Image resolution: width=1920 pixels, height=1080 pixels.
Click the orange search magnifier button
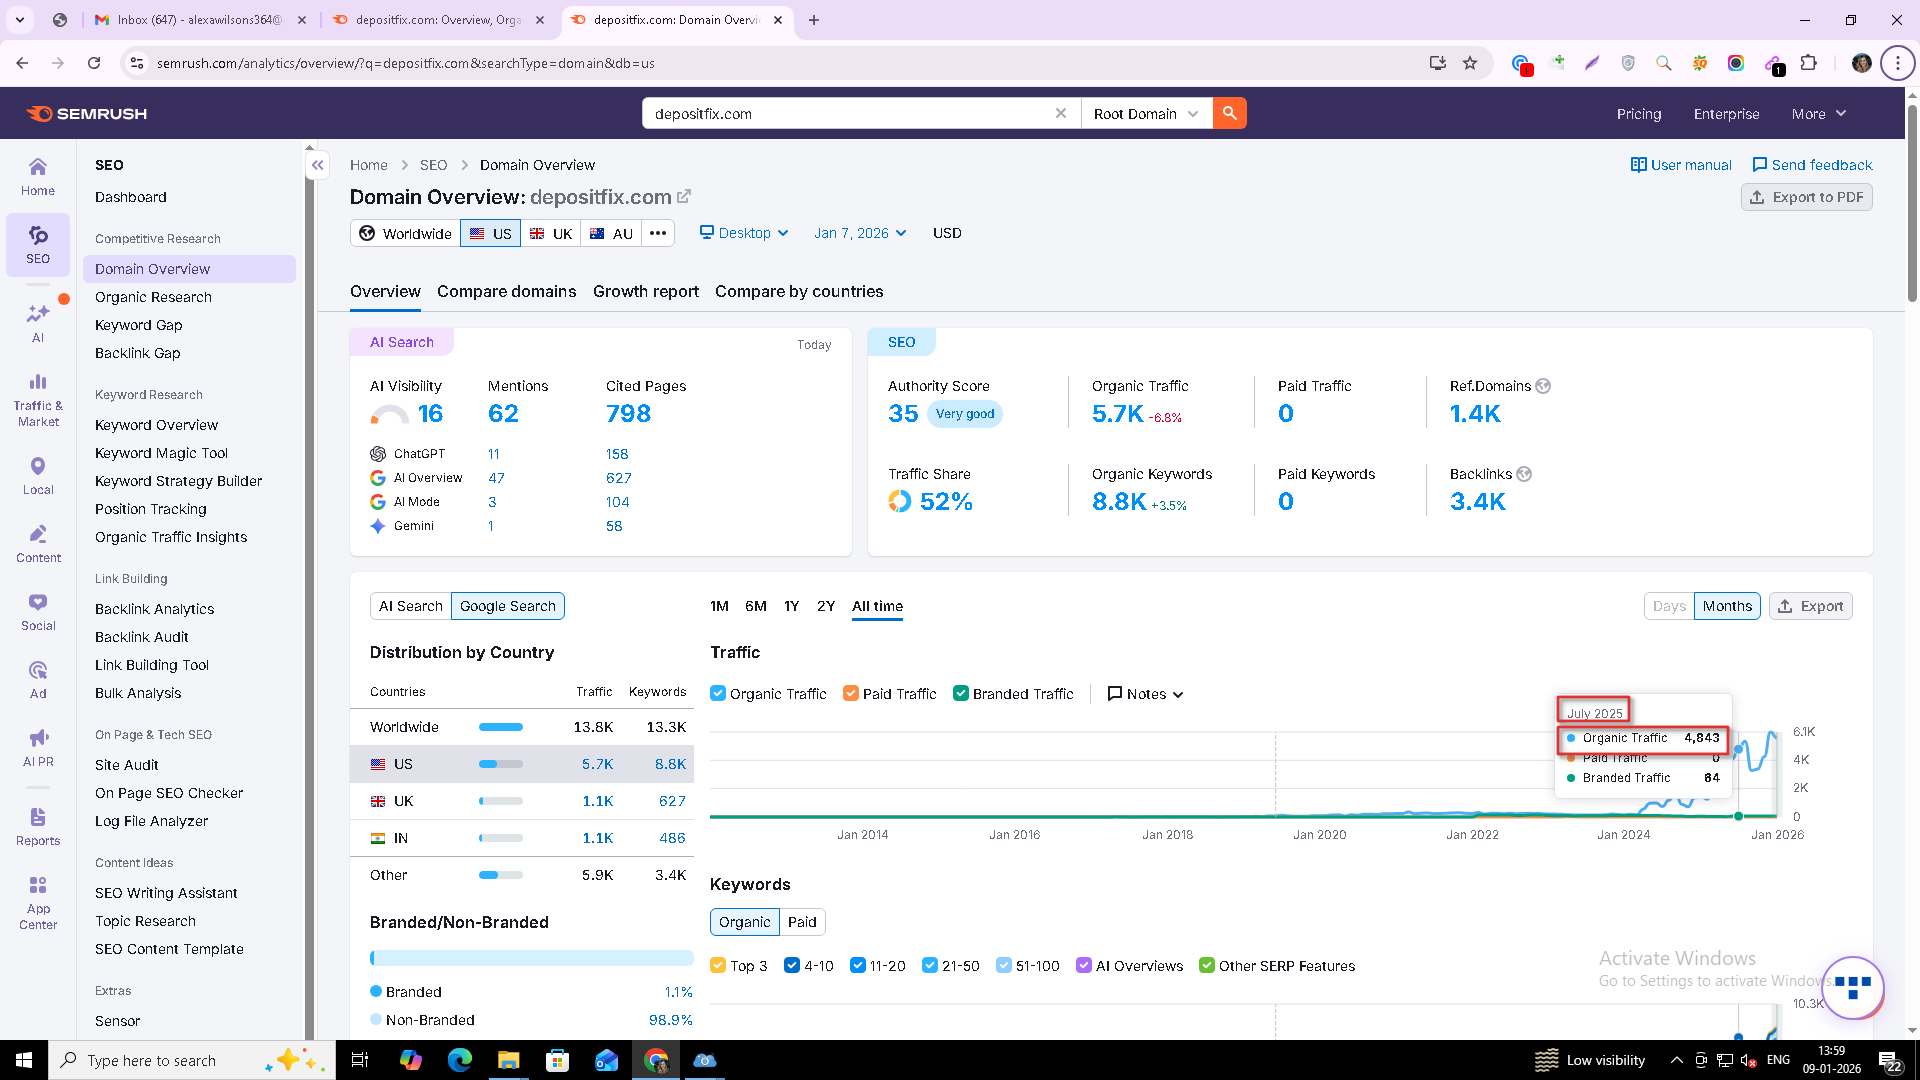click(x=1229, y=114)
